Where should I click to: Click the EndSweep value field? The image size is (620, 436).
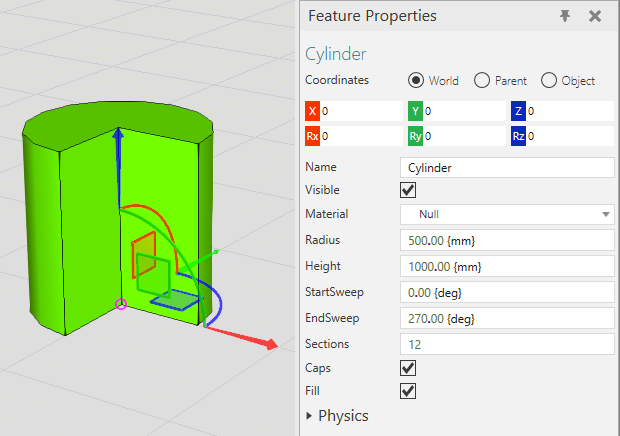tap(506, 318)
